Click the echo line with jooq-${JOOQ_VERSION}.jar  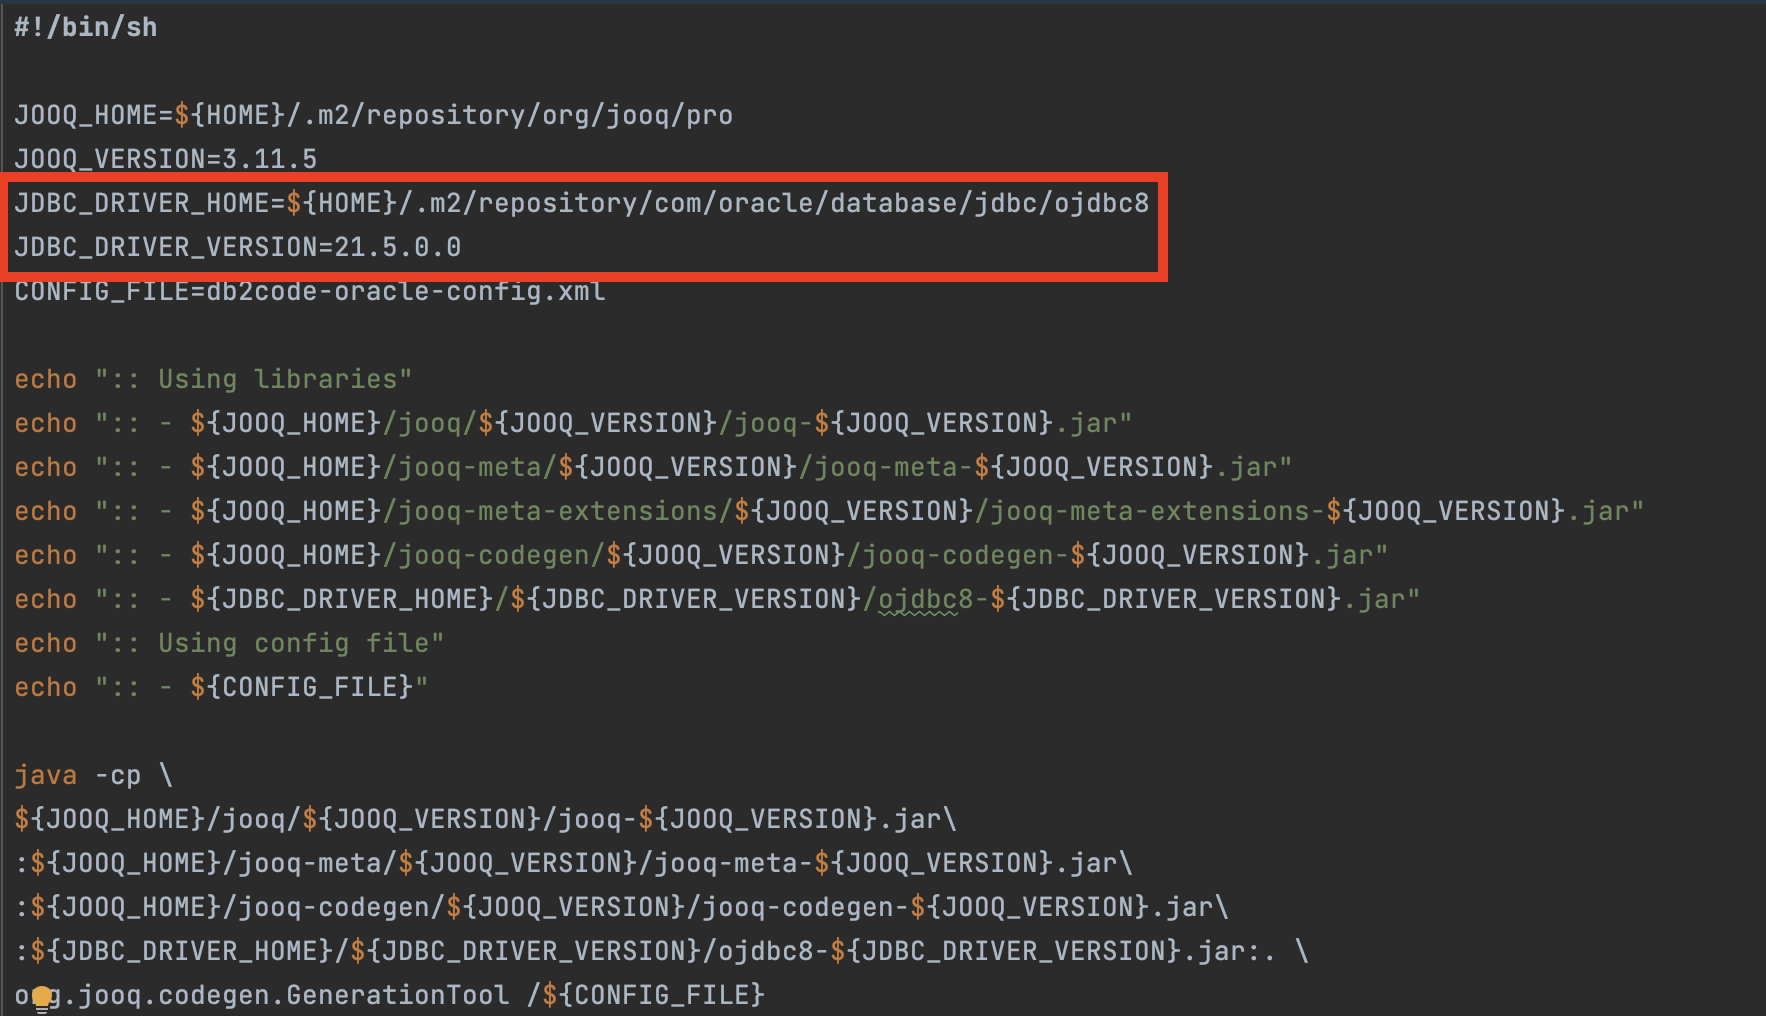[573, 423]
